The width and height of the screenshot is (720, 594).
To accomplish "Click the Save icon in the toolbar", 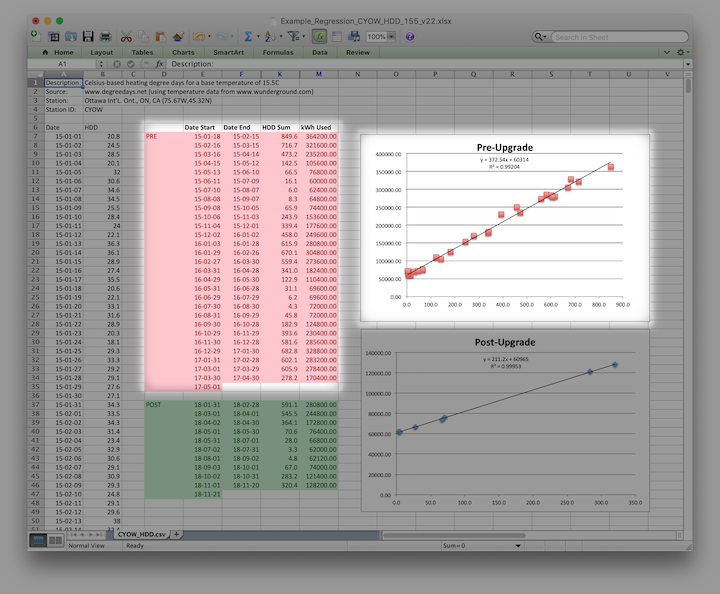I will tap(88, 37).
